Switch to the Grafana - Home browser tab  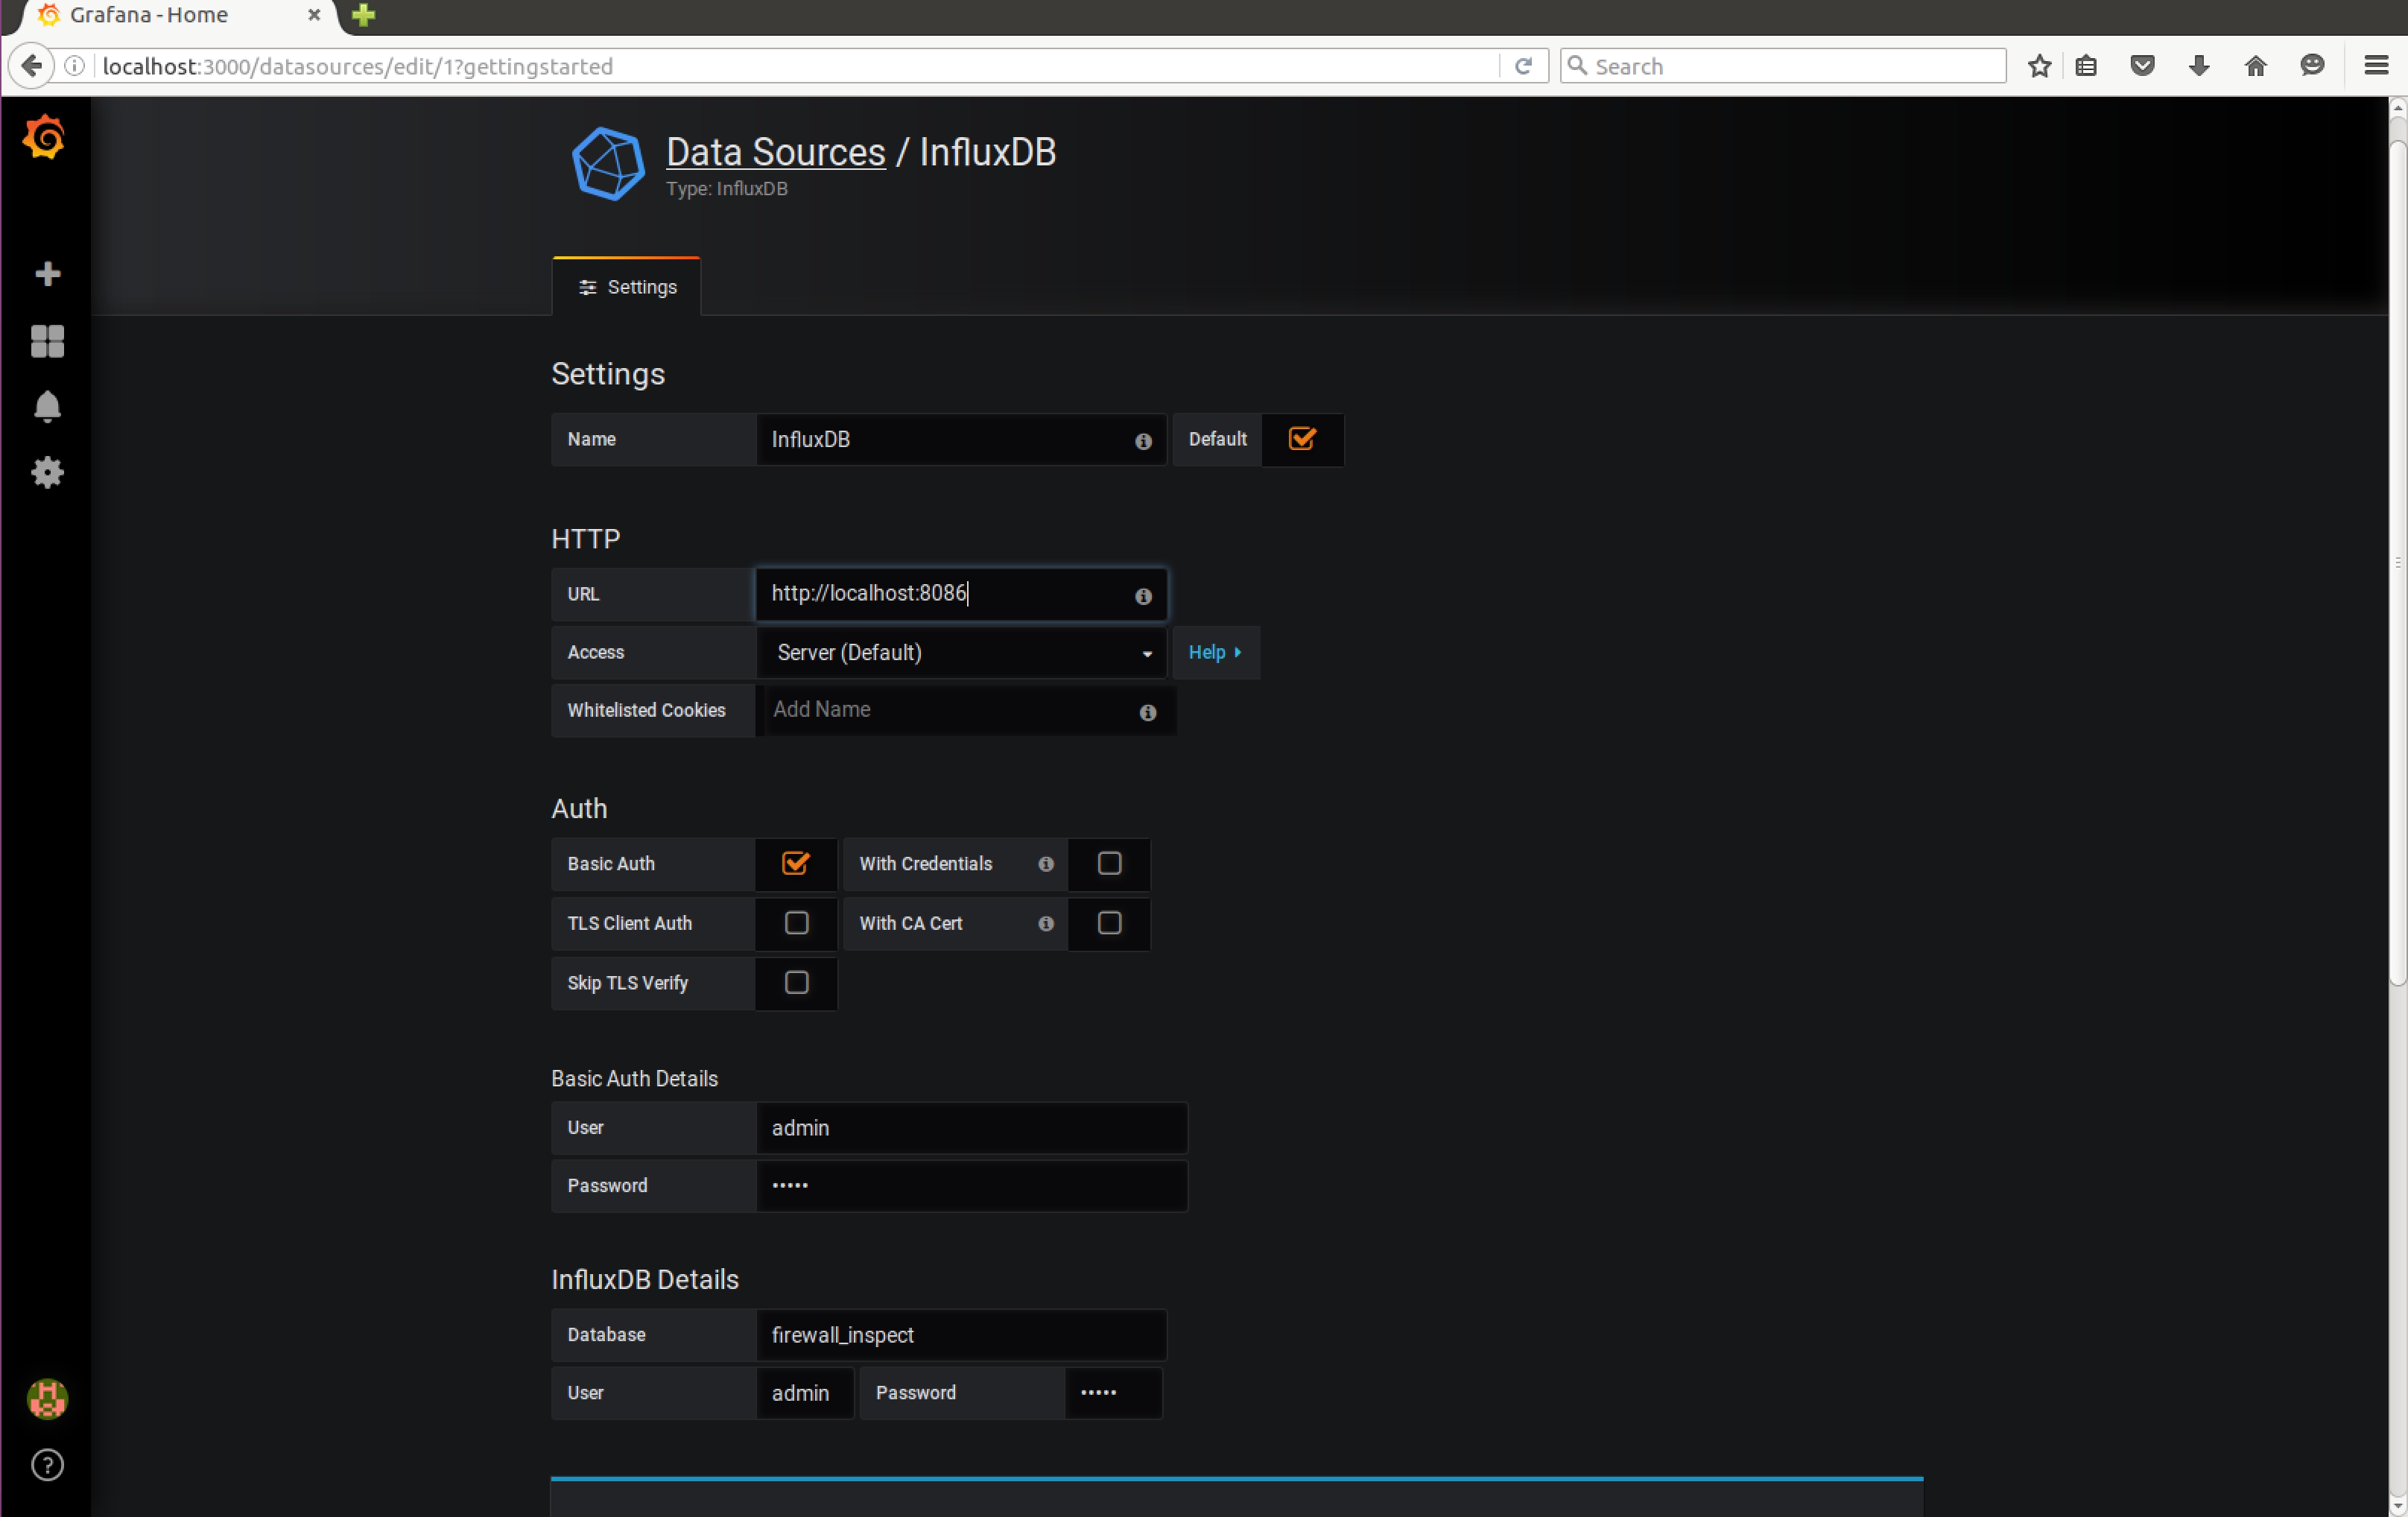click(150, 15)
